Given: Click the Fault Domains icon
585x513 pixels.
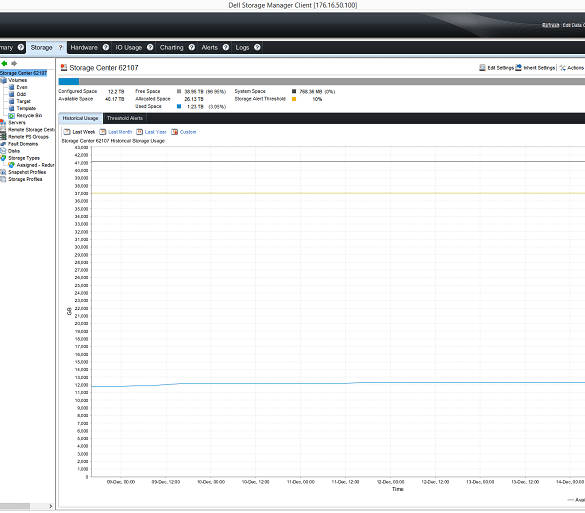Looking at the screenshot, I should [3, 144].
